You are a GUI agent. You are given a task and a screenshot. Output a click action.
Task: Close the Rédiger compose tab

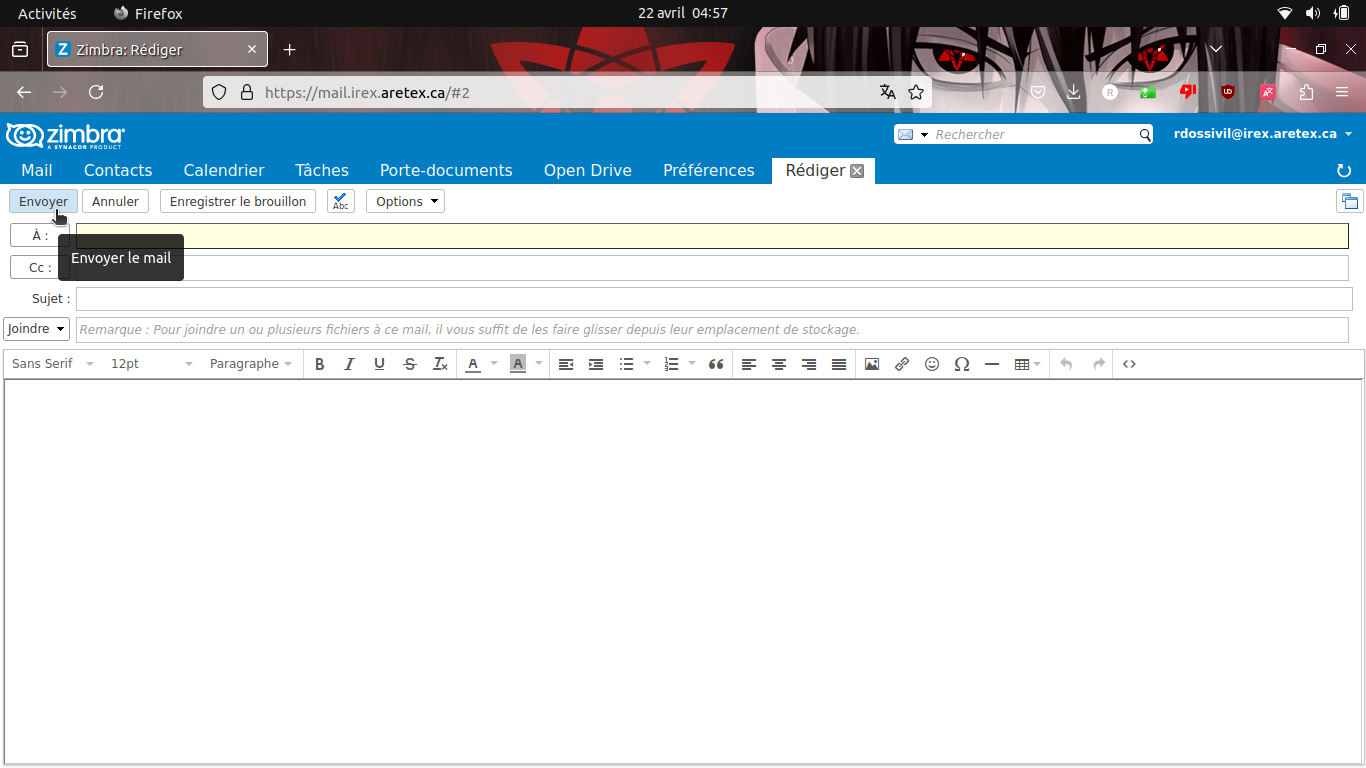coord(857,171)
